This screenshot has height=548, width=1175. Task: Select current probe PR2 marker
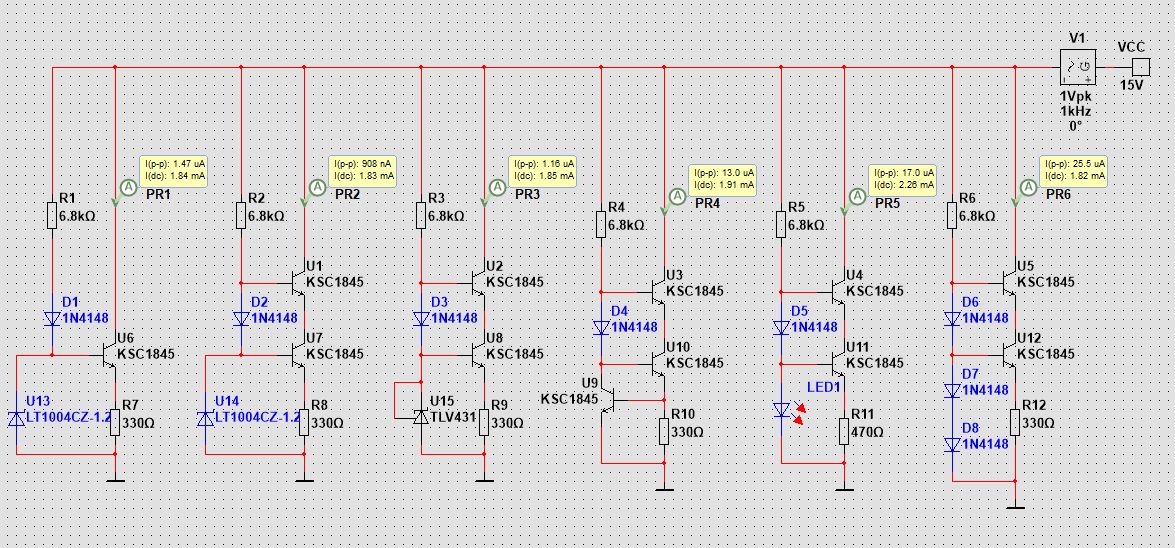(x=317, y=186)
